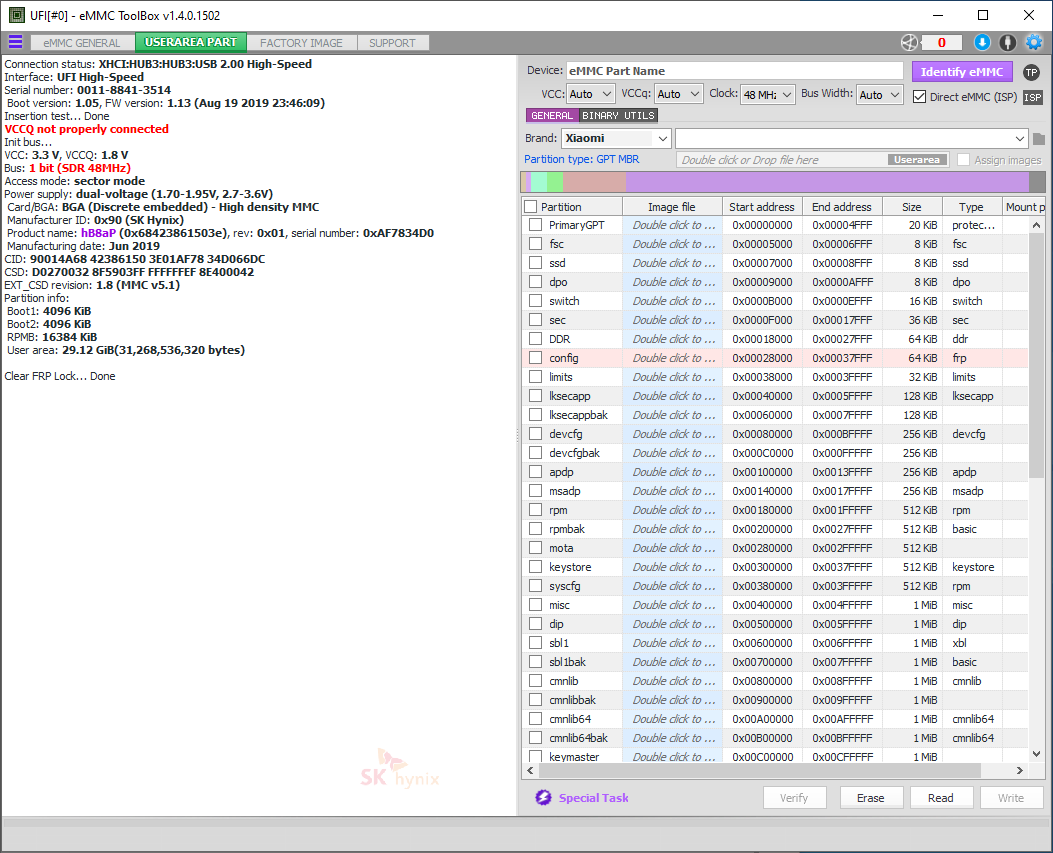1053x853 pixels.
Task: Click the light green partition map segment
Action: coord(555,182)
